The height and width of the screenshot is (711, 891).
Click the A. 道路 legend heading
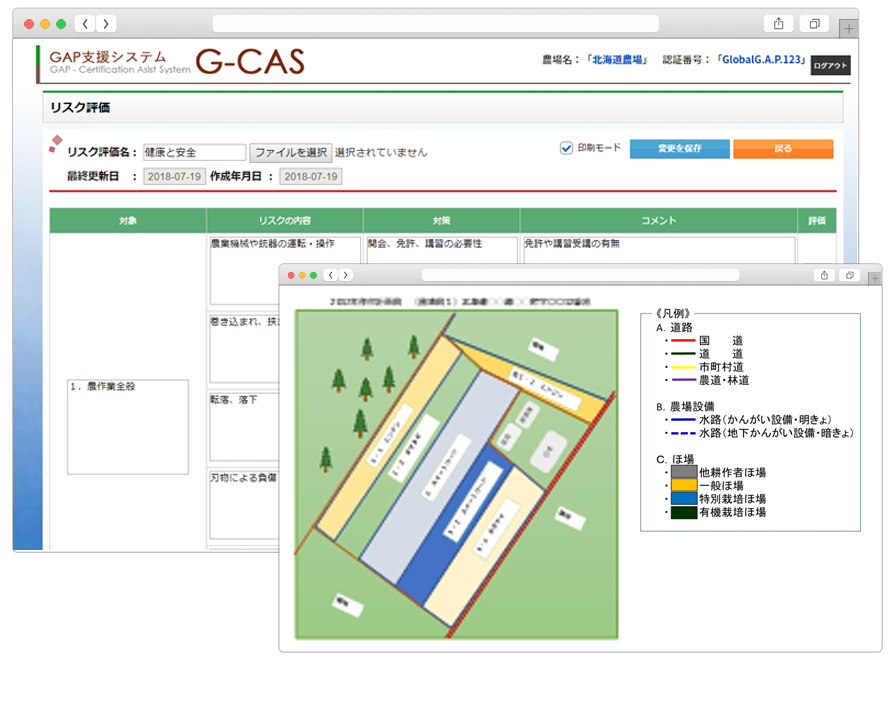click(675, 327)
